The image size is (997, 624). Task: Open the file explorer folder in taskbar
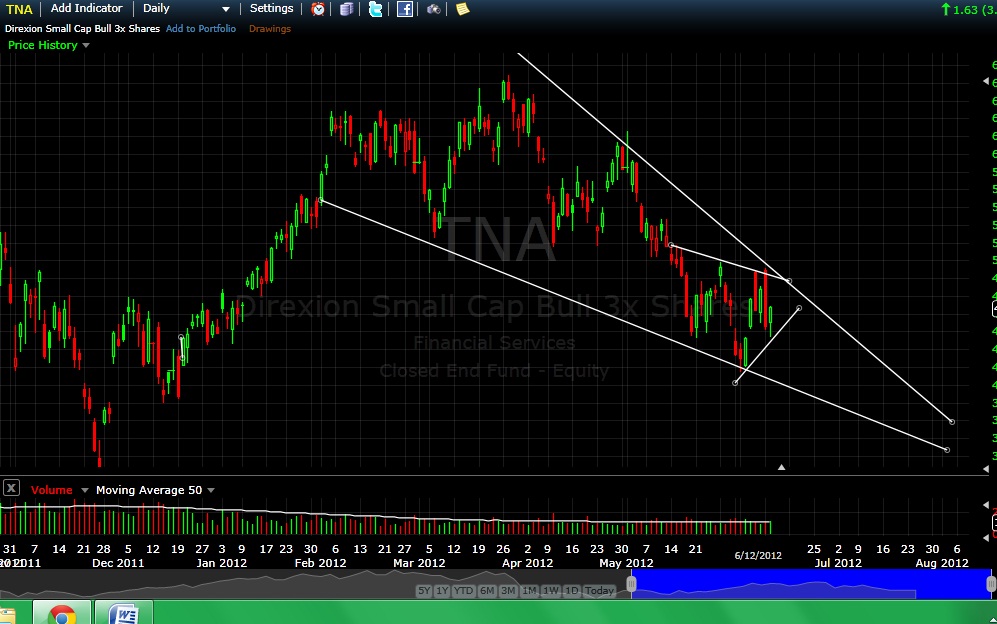tap(7, 616)
